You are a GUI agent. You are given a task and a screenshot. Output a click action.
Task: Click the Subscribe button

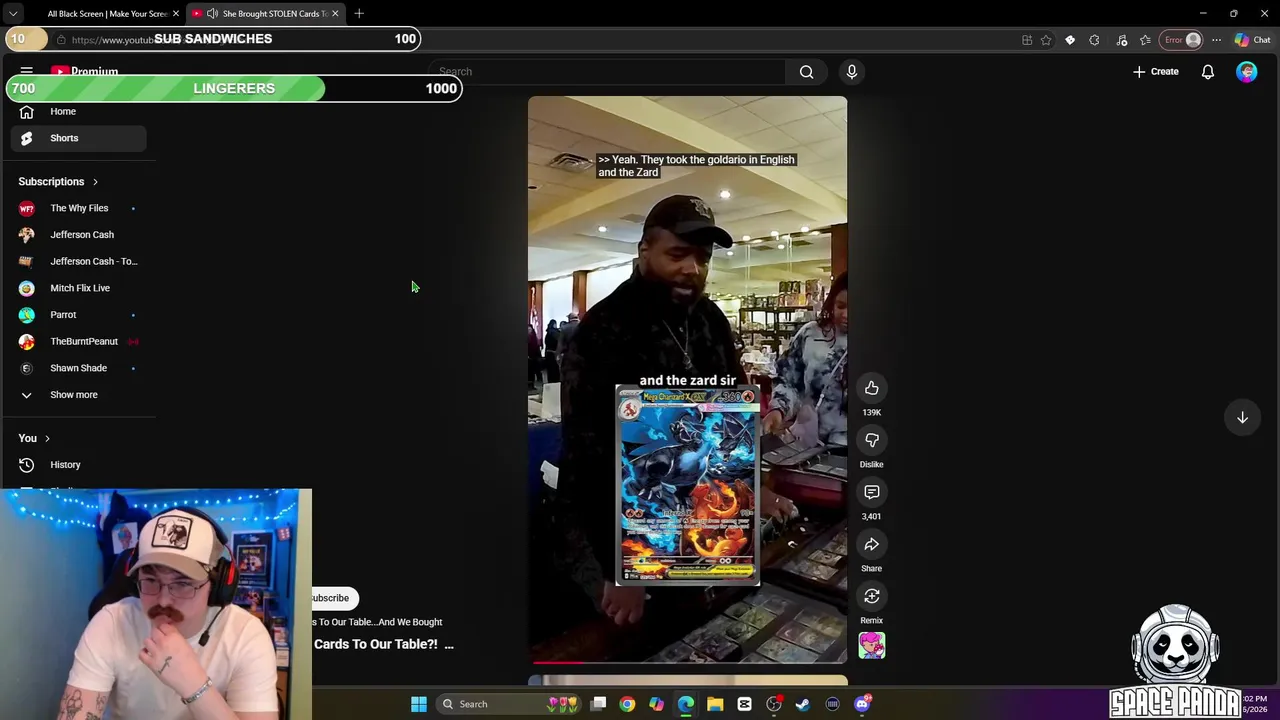click(x=333, y=598)
